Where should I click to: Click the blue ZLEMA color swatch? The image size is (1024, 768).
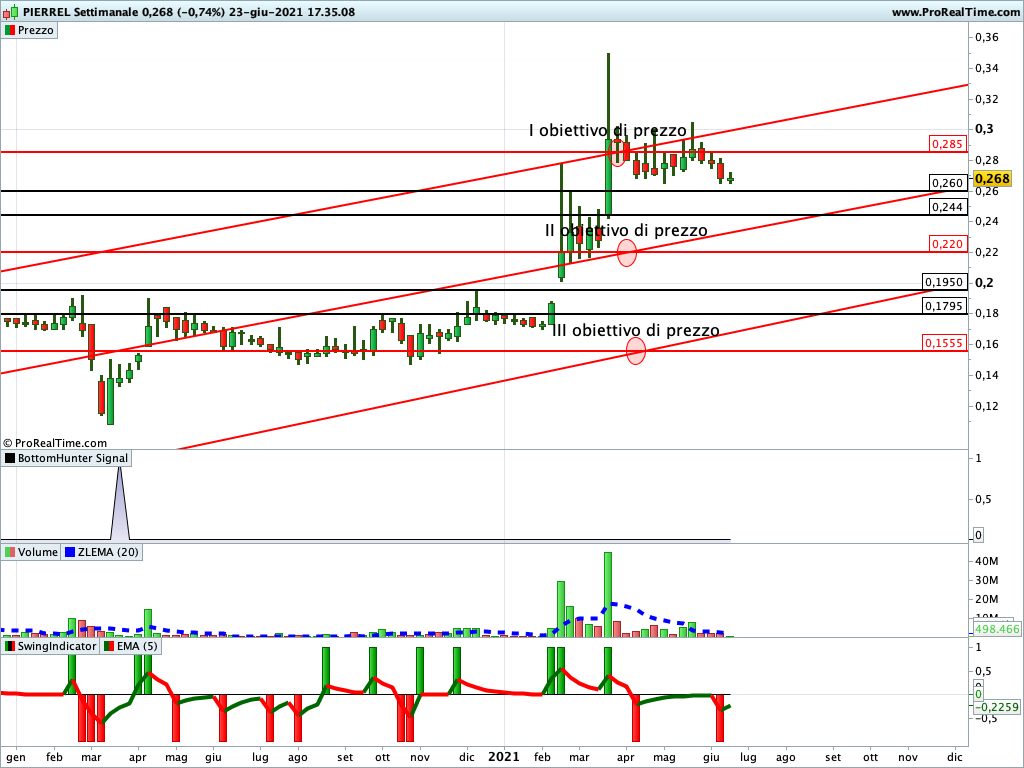[70, 552]
